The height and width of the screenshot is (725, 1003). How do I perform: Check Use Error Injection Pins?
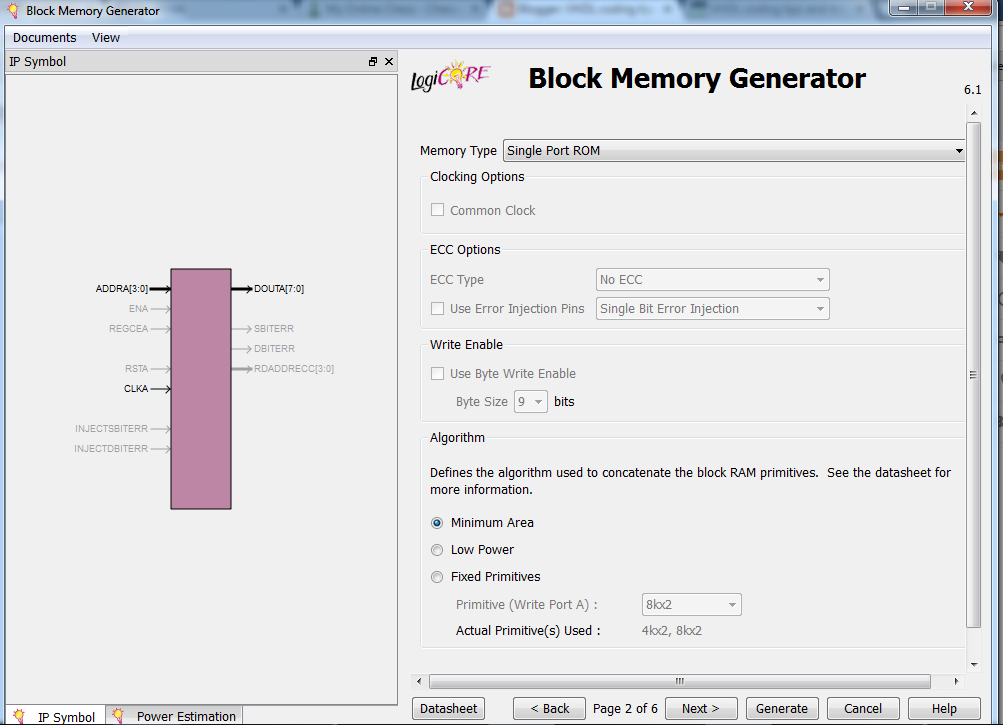click(437, 309)
